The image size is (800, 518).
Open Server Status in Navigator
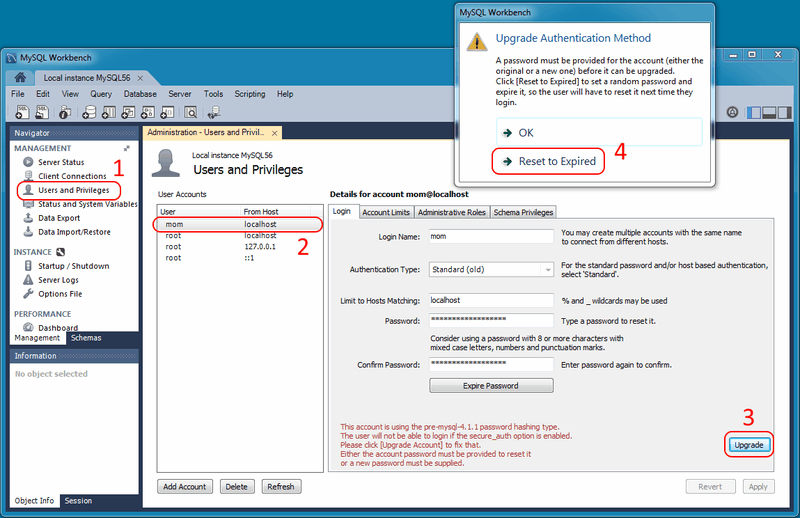(60, 162)
